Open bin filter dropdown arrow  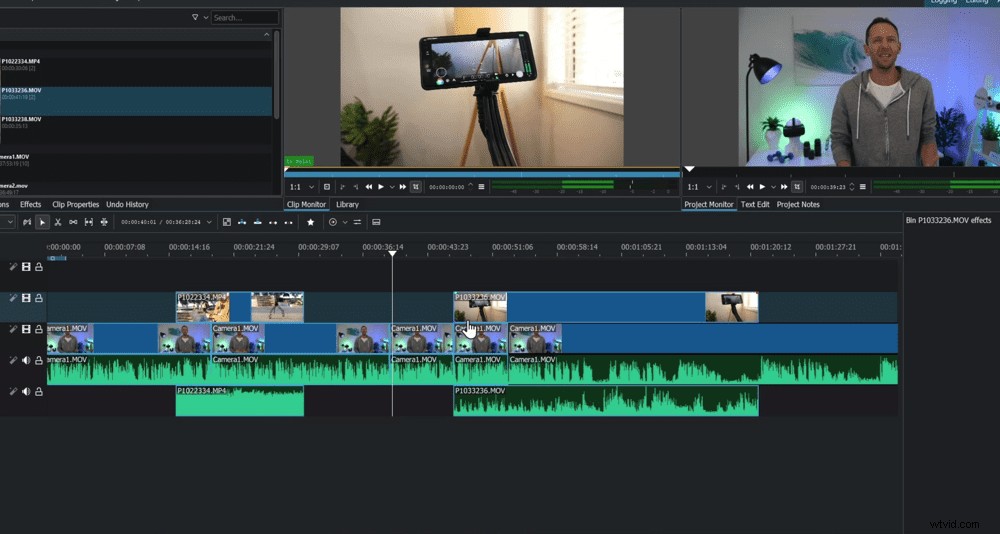(205, 17)
